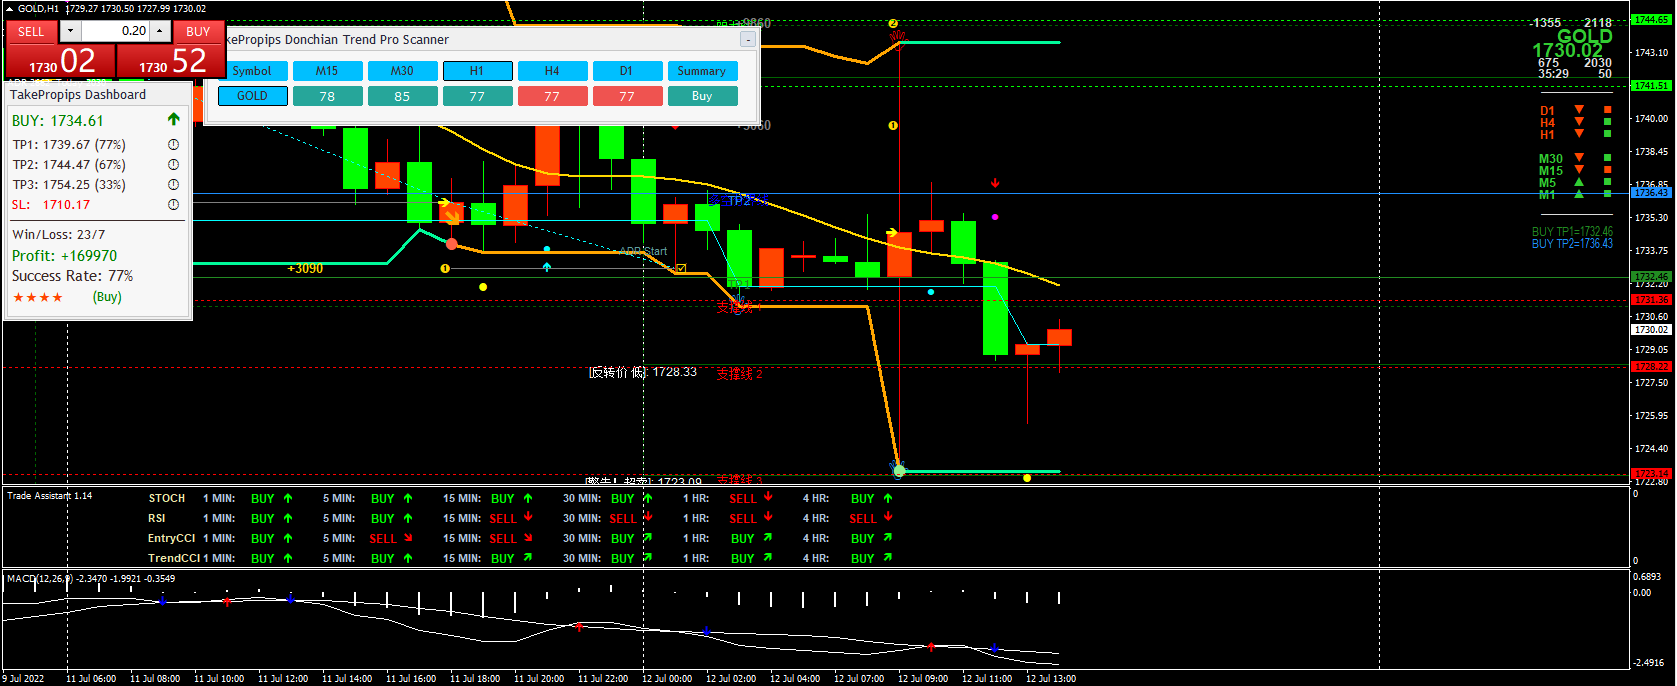Click the orange square indicator in the M15 row
This screenshot has width=1677, height=686.
(x=1608, y=170)
